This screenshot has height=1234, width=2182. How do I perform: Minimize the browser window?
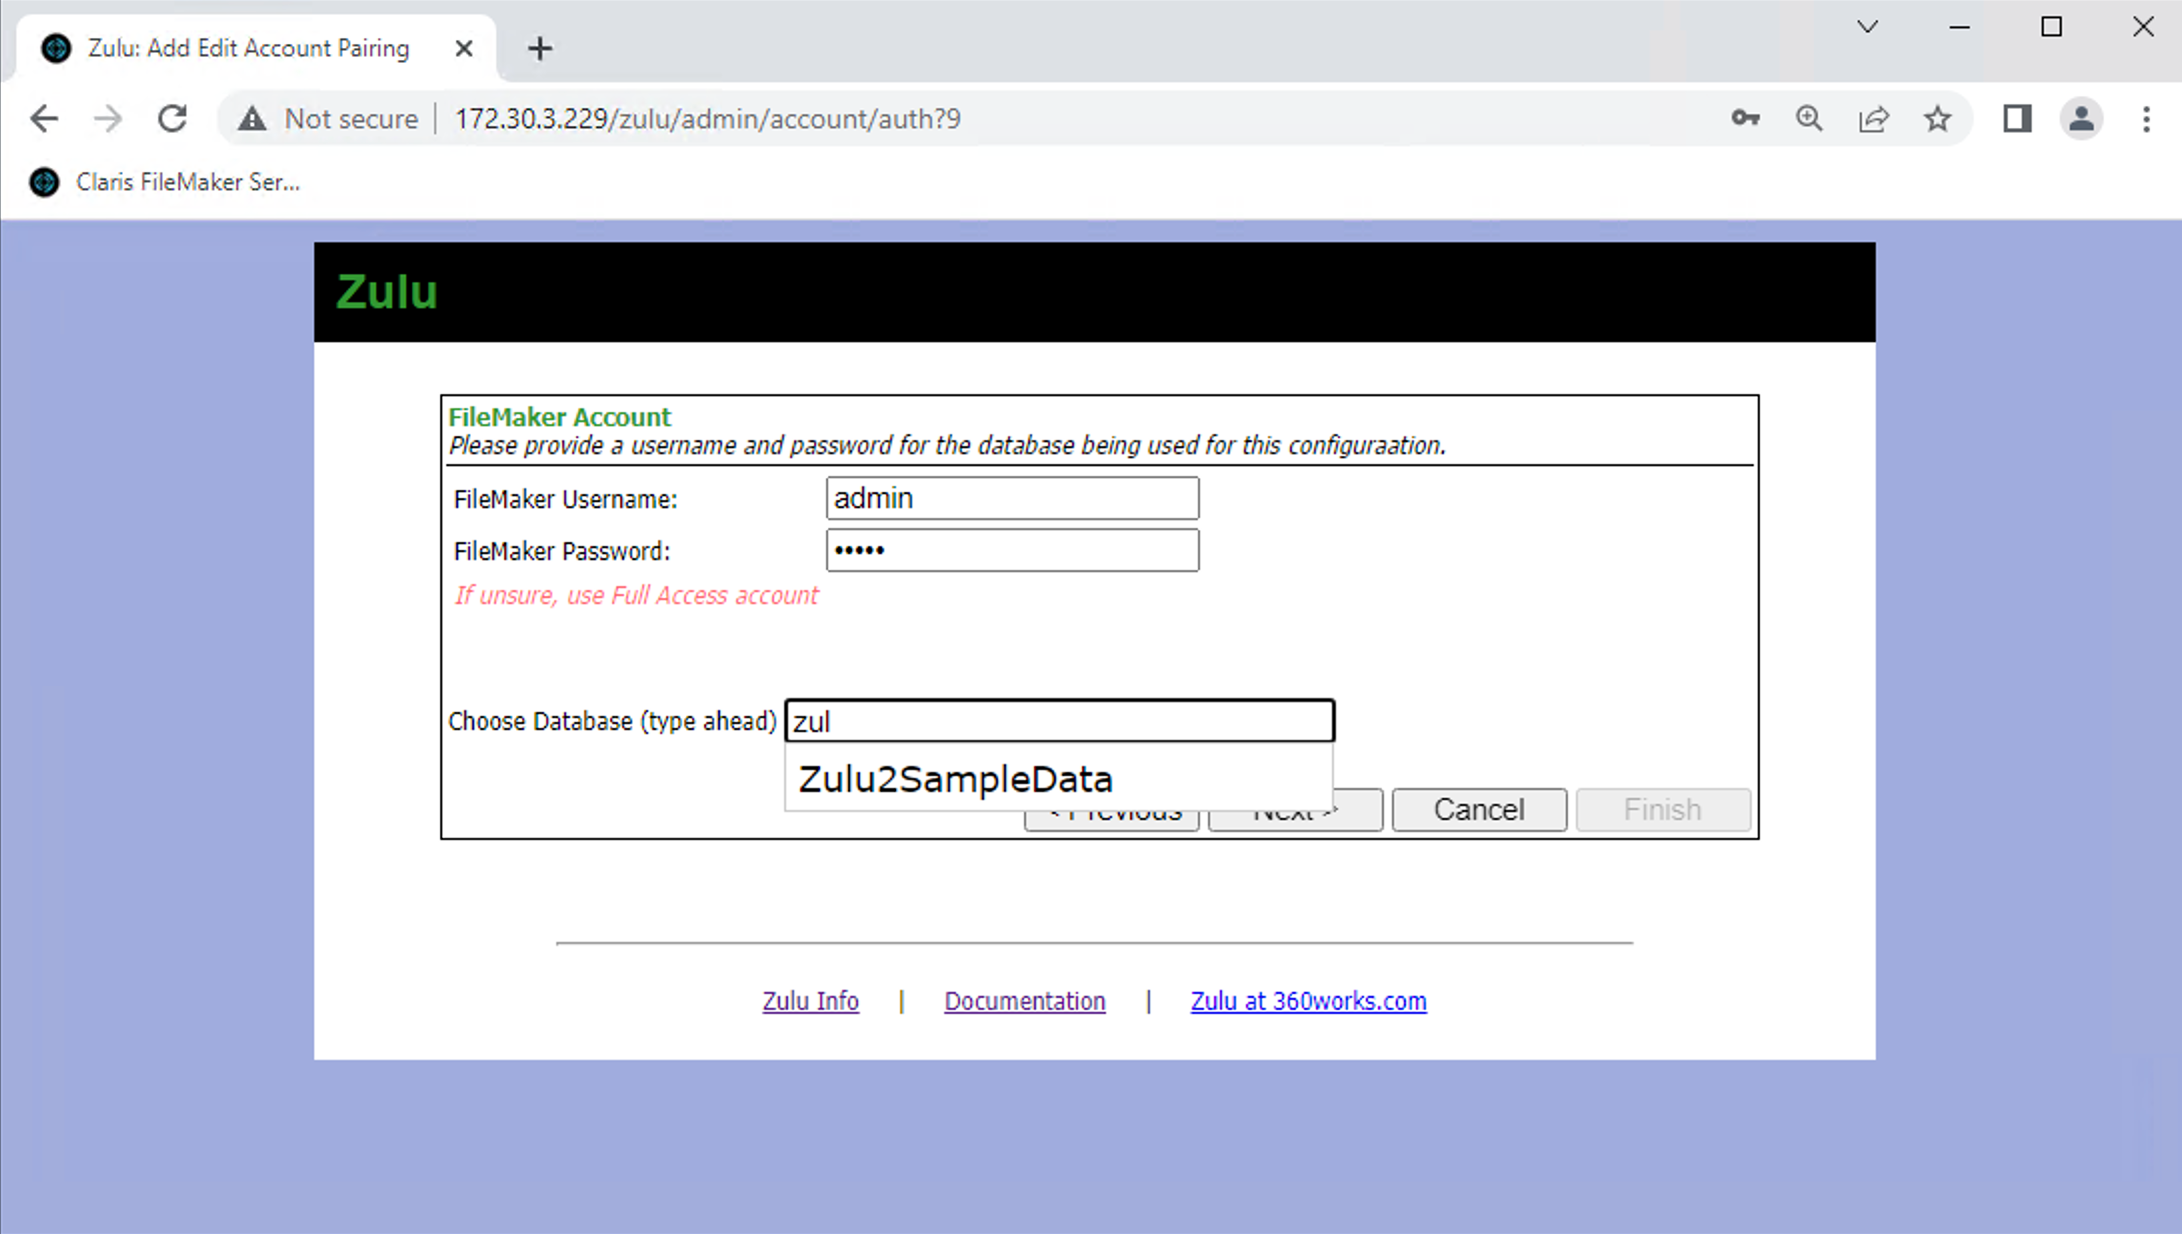1959,27
